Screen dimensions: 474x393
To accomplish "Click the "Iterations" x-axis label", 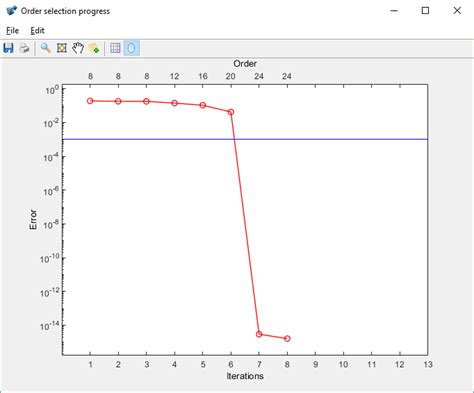I will tap(245, 376).
